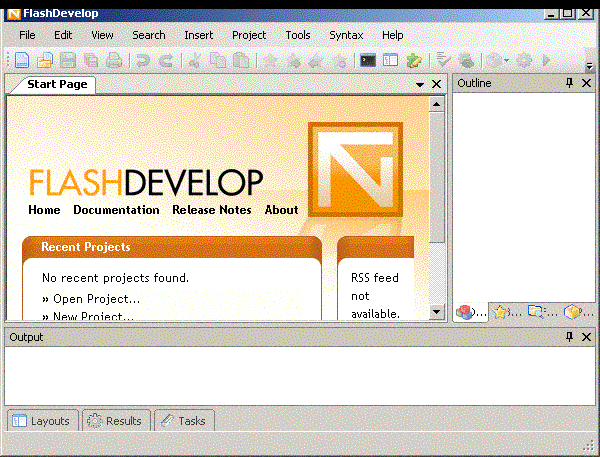Screen dimensions: 600x457
Task: Open the Help menu
Action: click(x=393, y=35)
